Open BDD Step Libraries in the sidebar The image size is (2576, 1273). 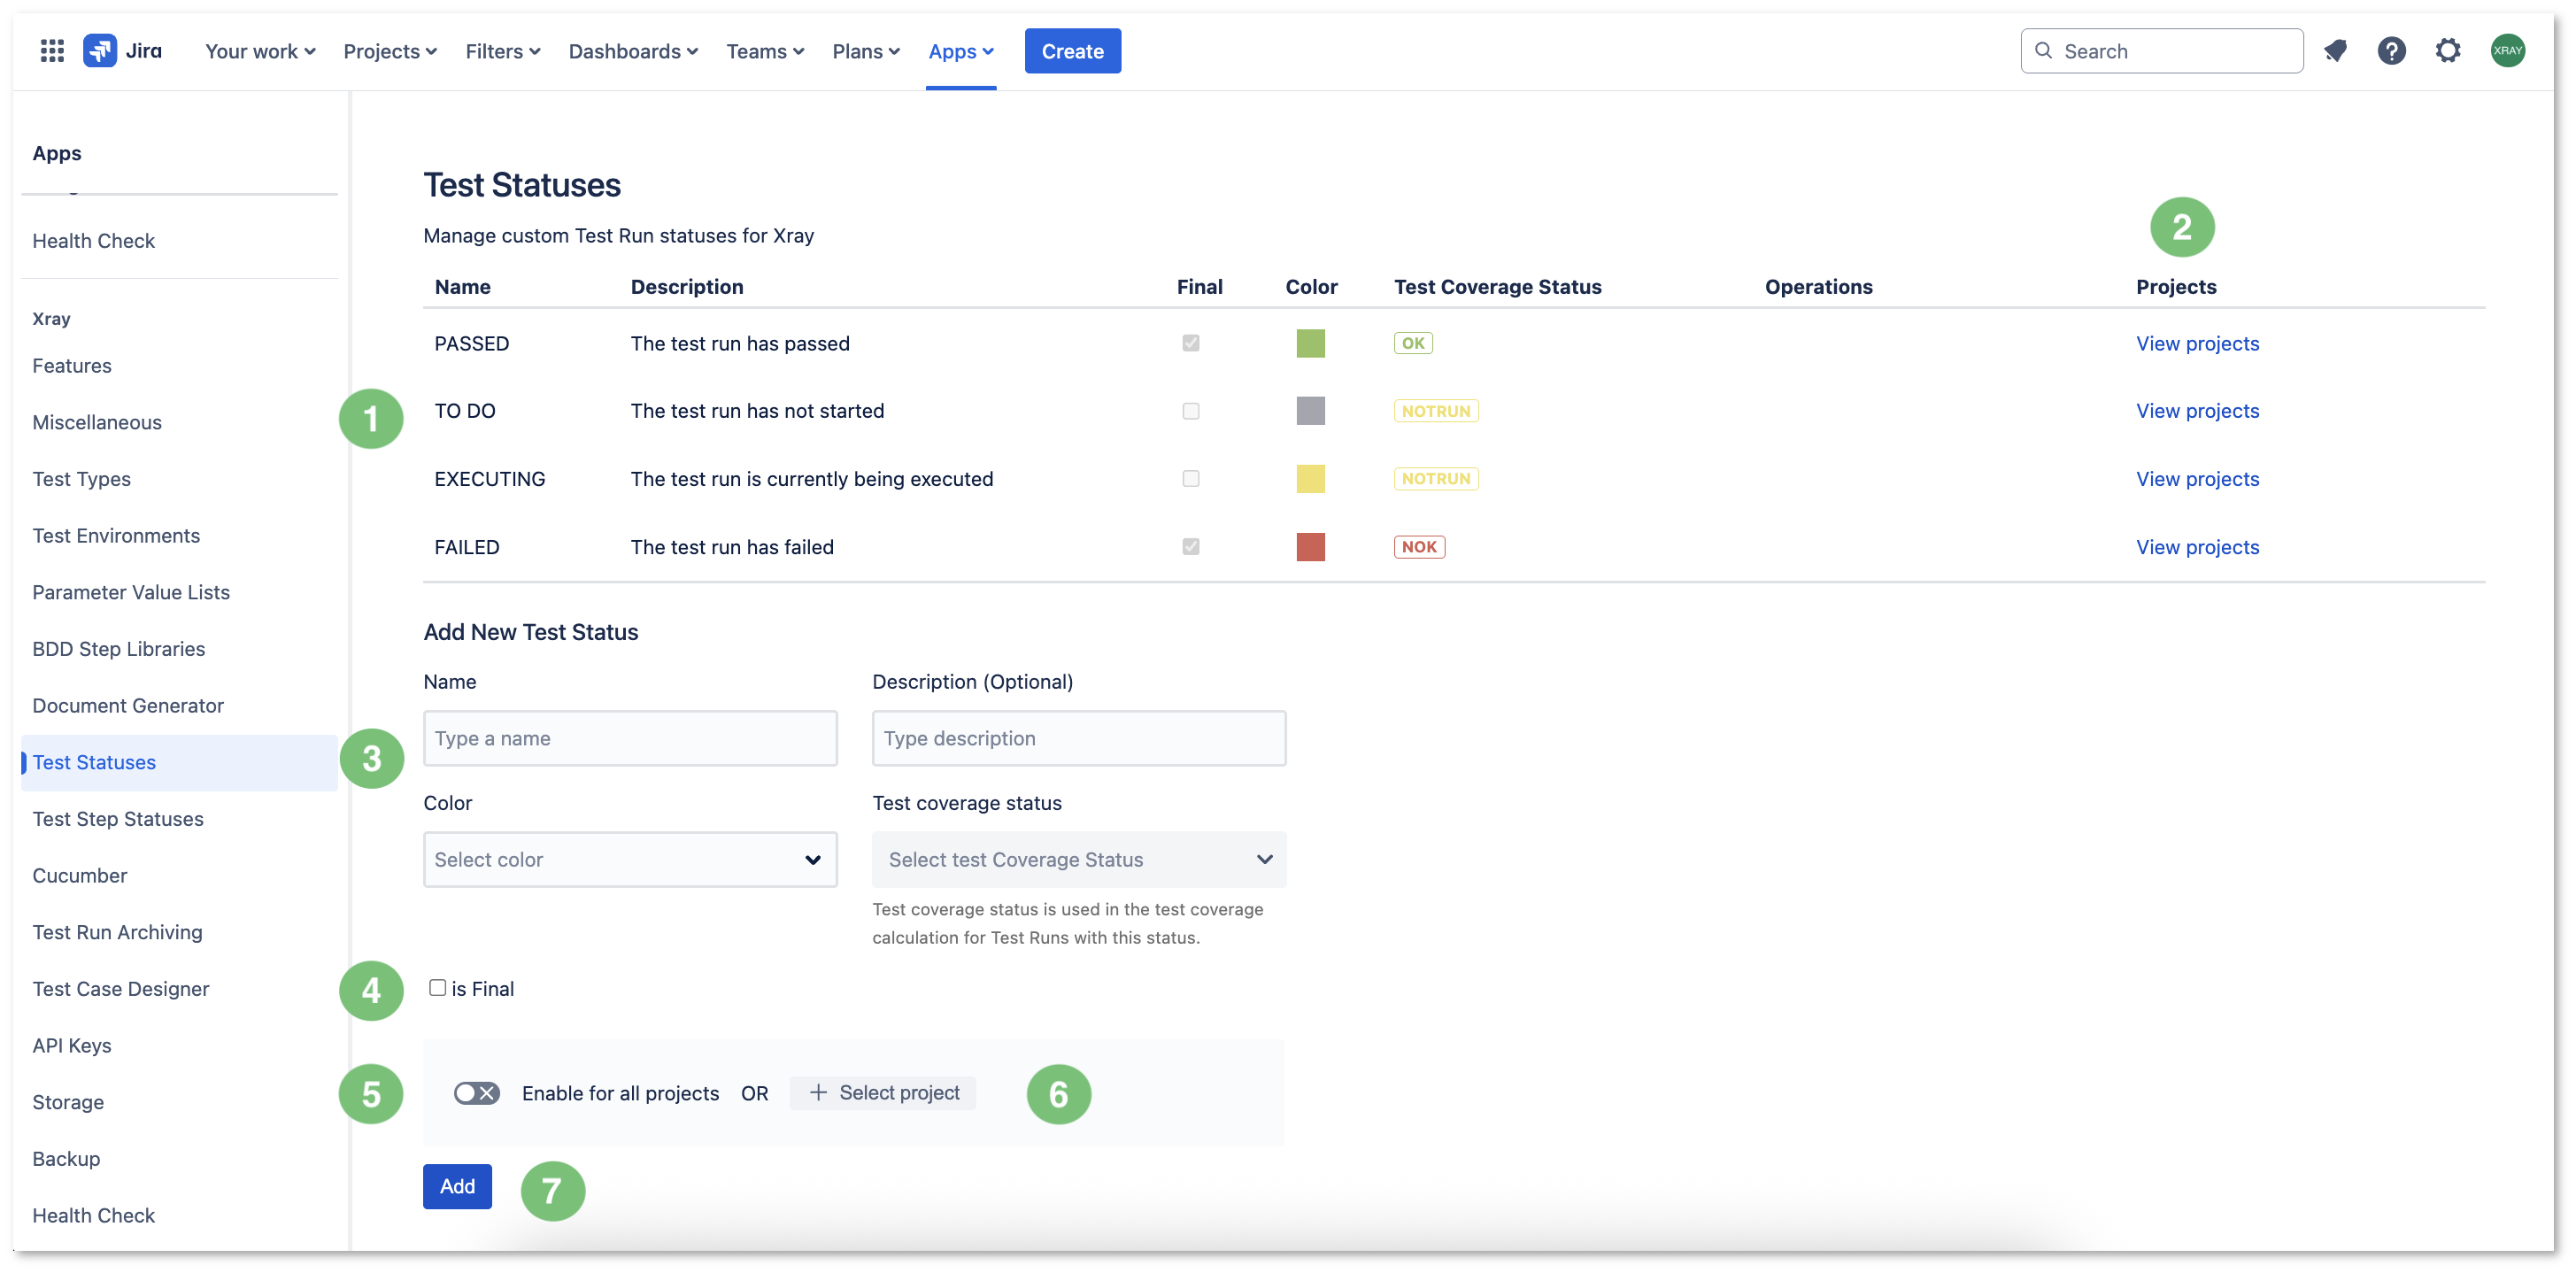[119, 649]
